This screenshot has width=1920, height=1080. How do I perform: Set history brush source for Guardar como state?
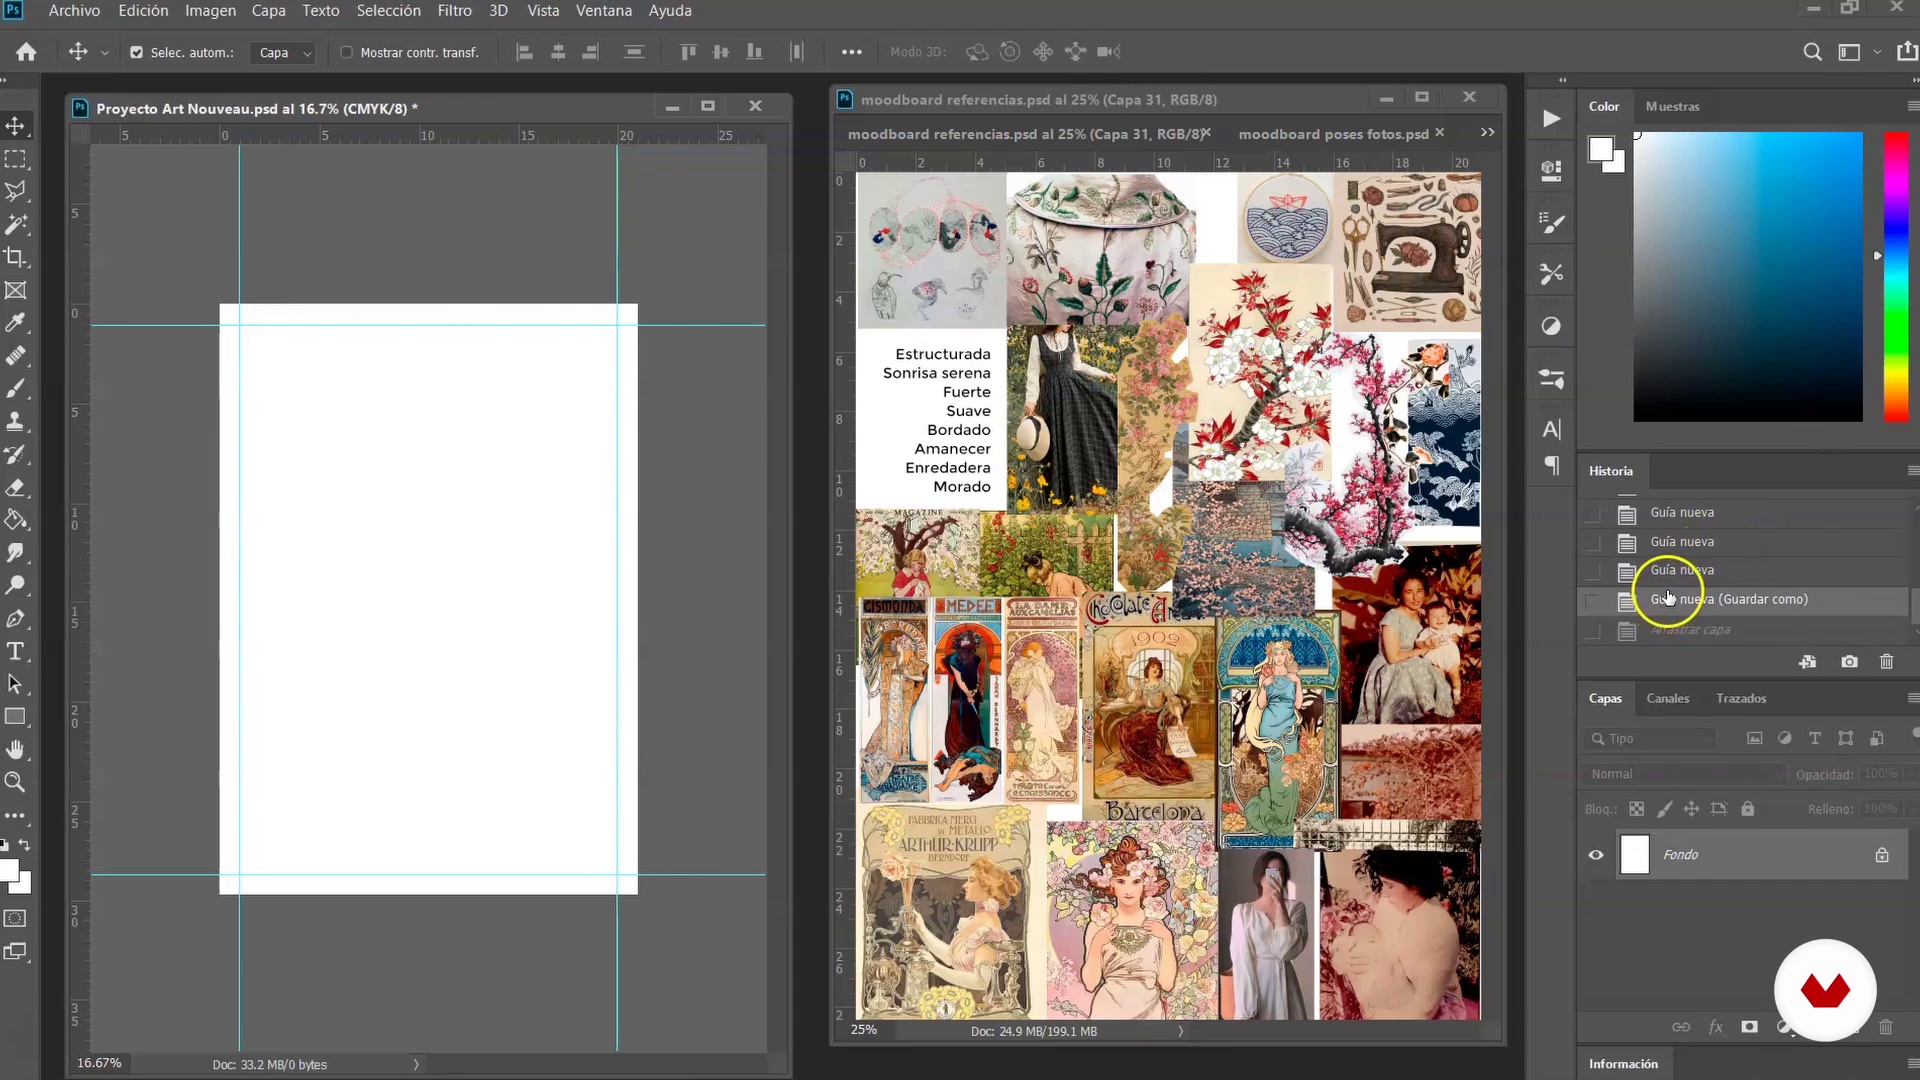(x=1593, y=601)
